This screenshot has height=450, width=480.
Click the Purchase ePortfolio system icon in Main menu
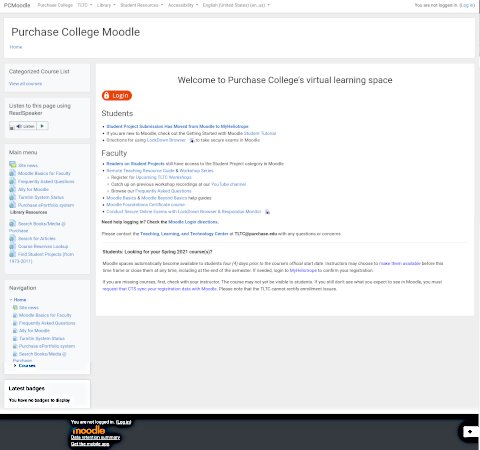tap(12, 205)
